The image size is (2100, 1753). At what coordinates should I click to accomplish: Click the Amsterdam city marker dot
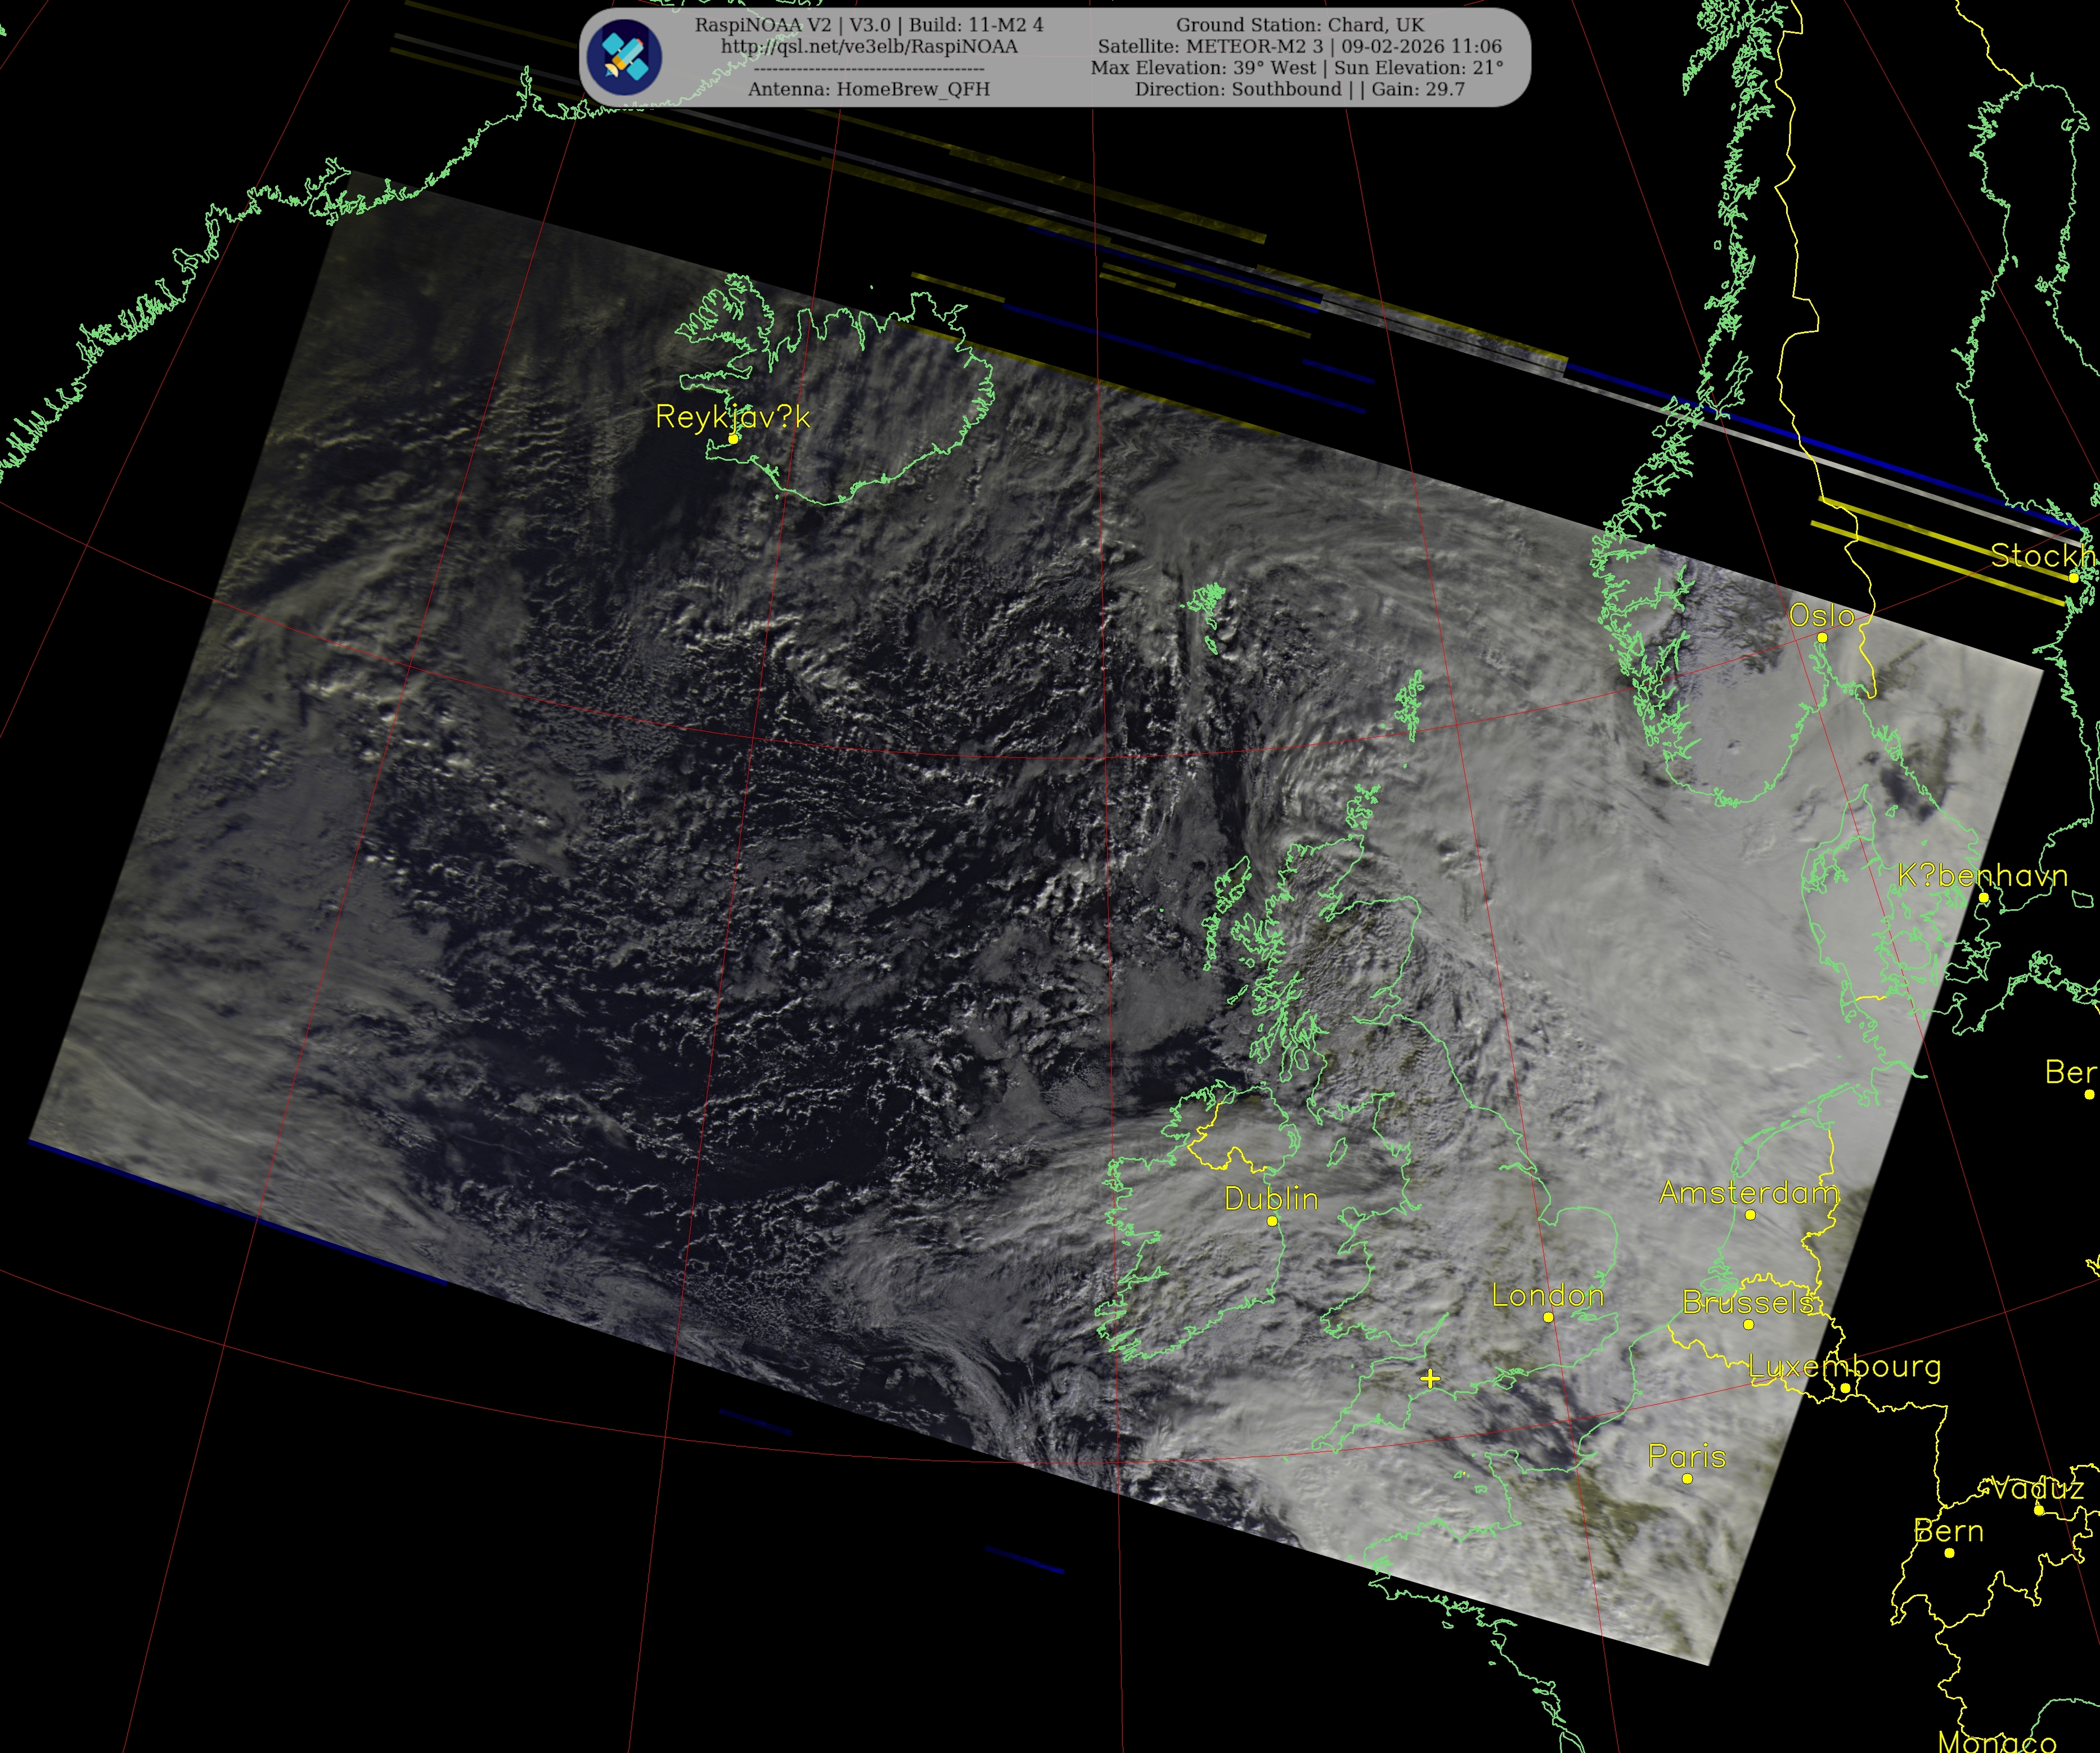click(1750, 1215)
